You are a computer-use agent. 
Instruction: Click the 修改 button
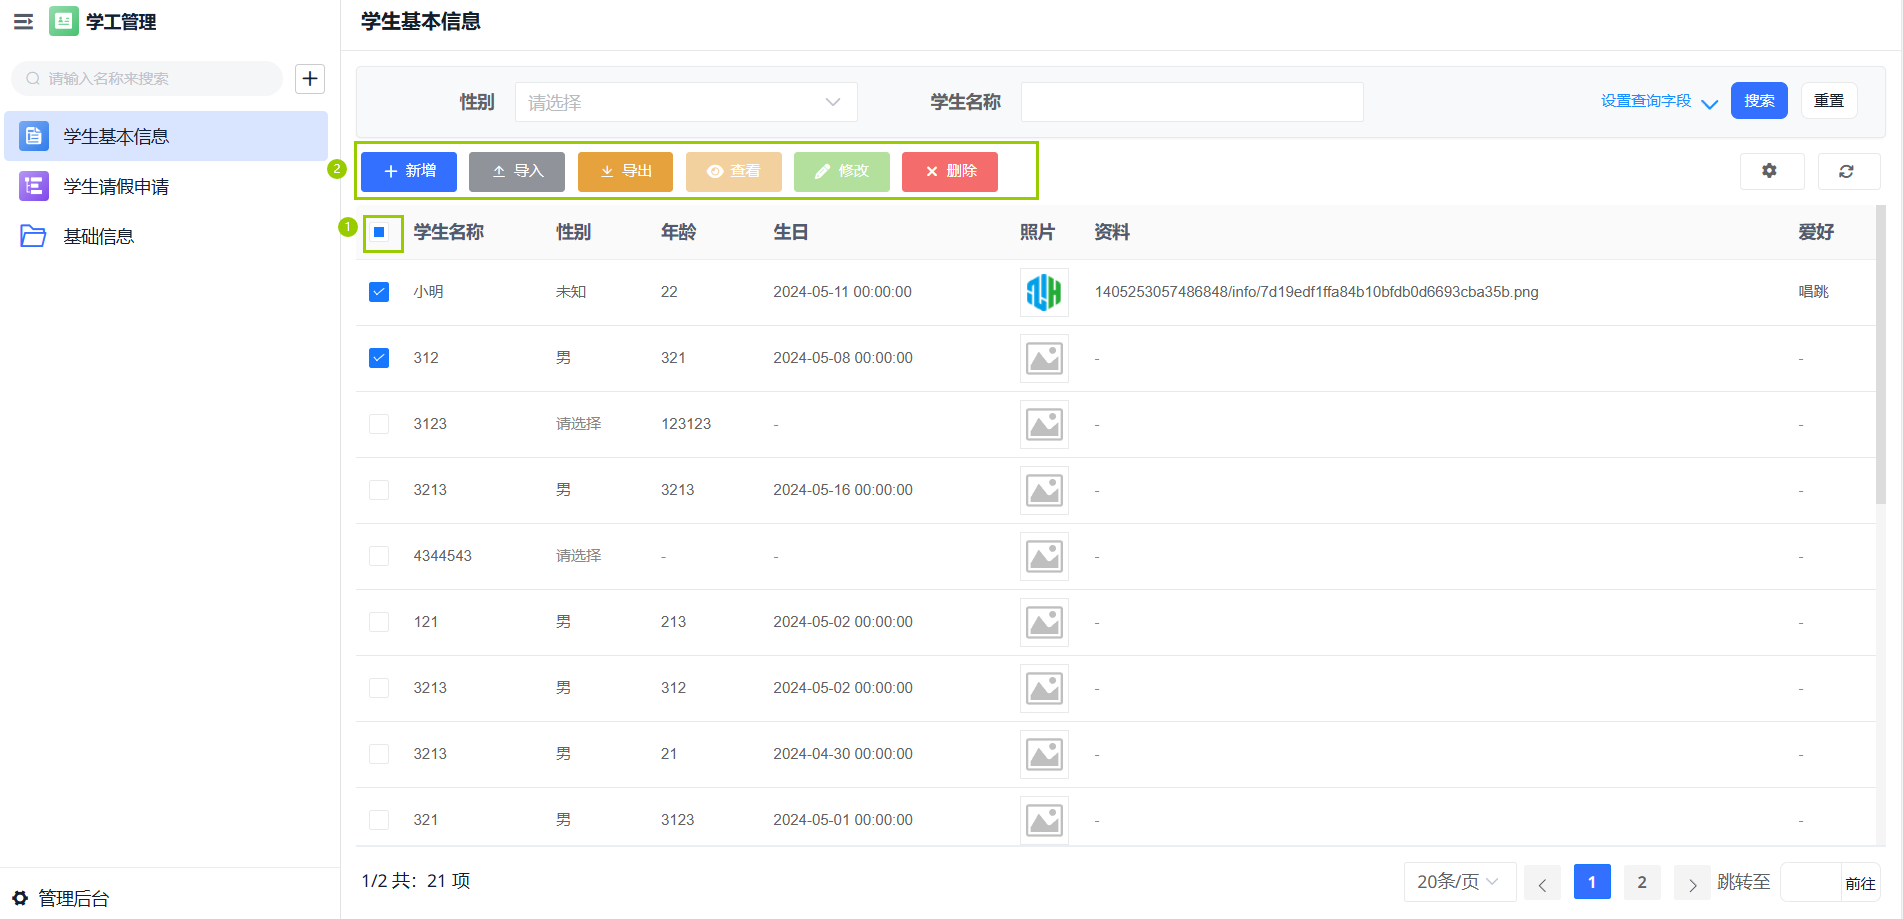(x=841, y=171)
